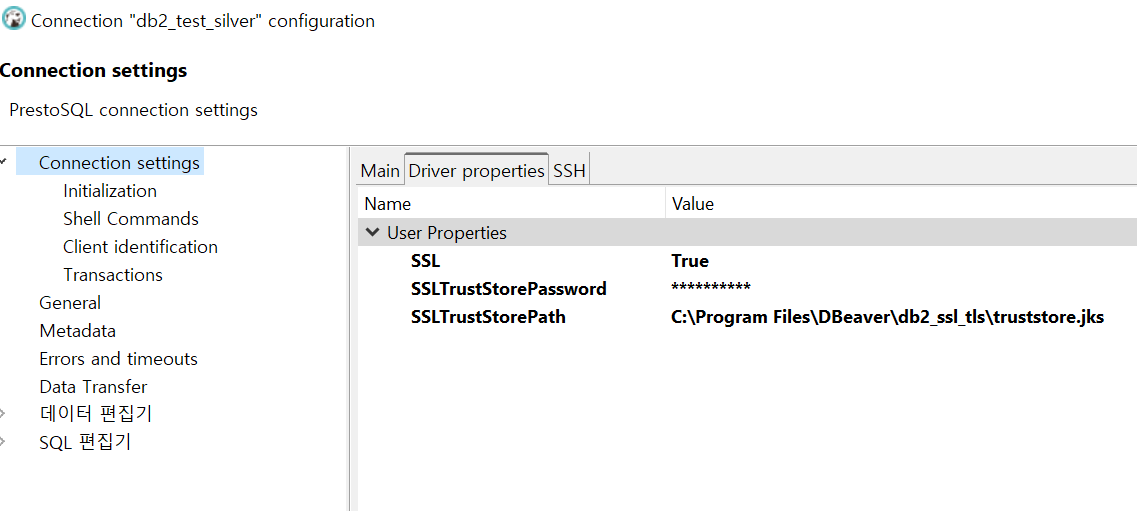Select the Driver properties tab
Screen dimensions: 1137x511
476,170
